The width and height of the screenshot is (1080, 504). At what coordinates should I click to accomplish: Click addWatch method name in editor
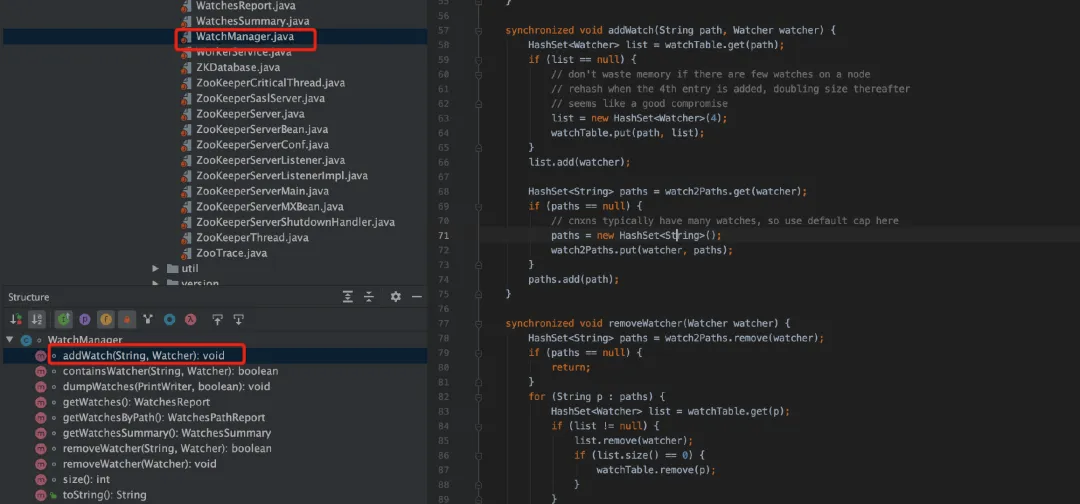pos(630,30)
